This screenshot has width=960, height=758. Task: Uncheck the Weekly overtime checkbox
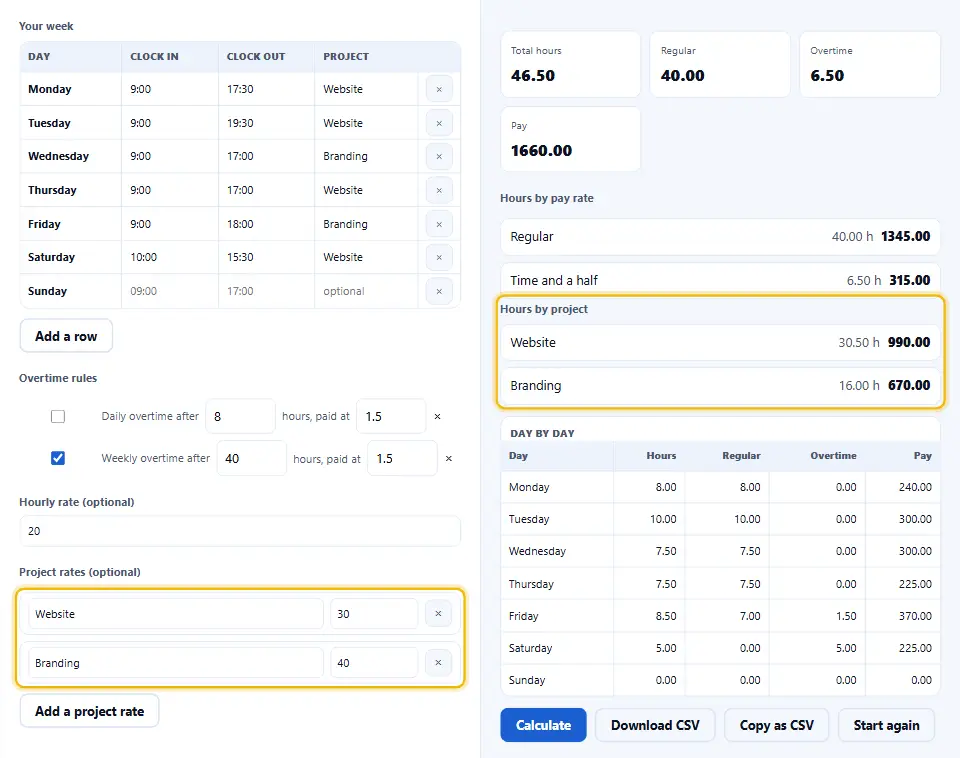pos(58,458)
